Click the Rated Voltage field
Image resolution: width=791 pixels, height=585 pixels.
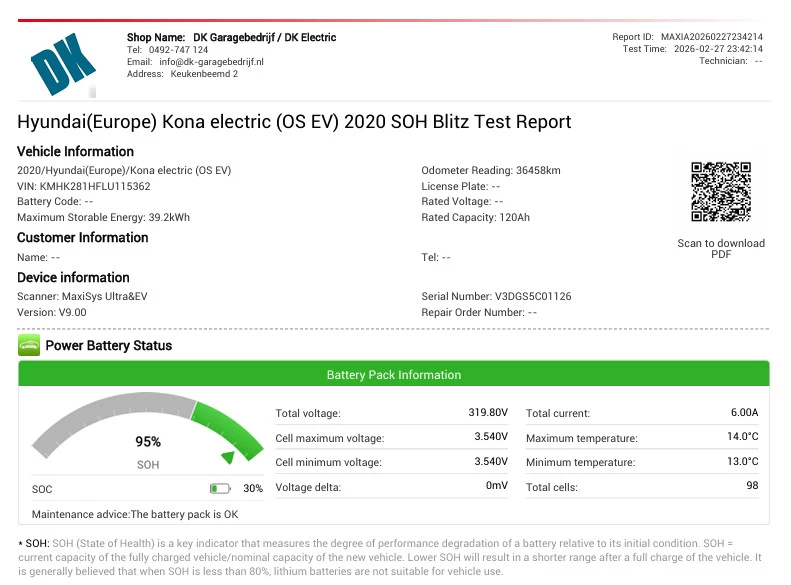[x=462, y=201]
